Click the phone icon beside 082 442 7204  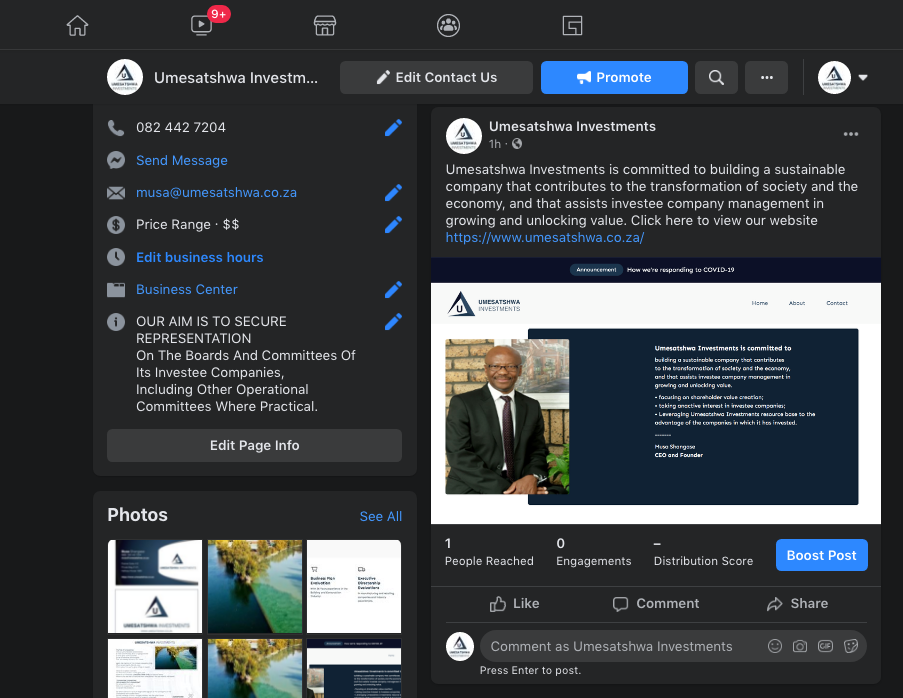click(116, 128)
